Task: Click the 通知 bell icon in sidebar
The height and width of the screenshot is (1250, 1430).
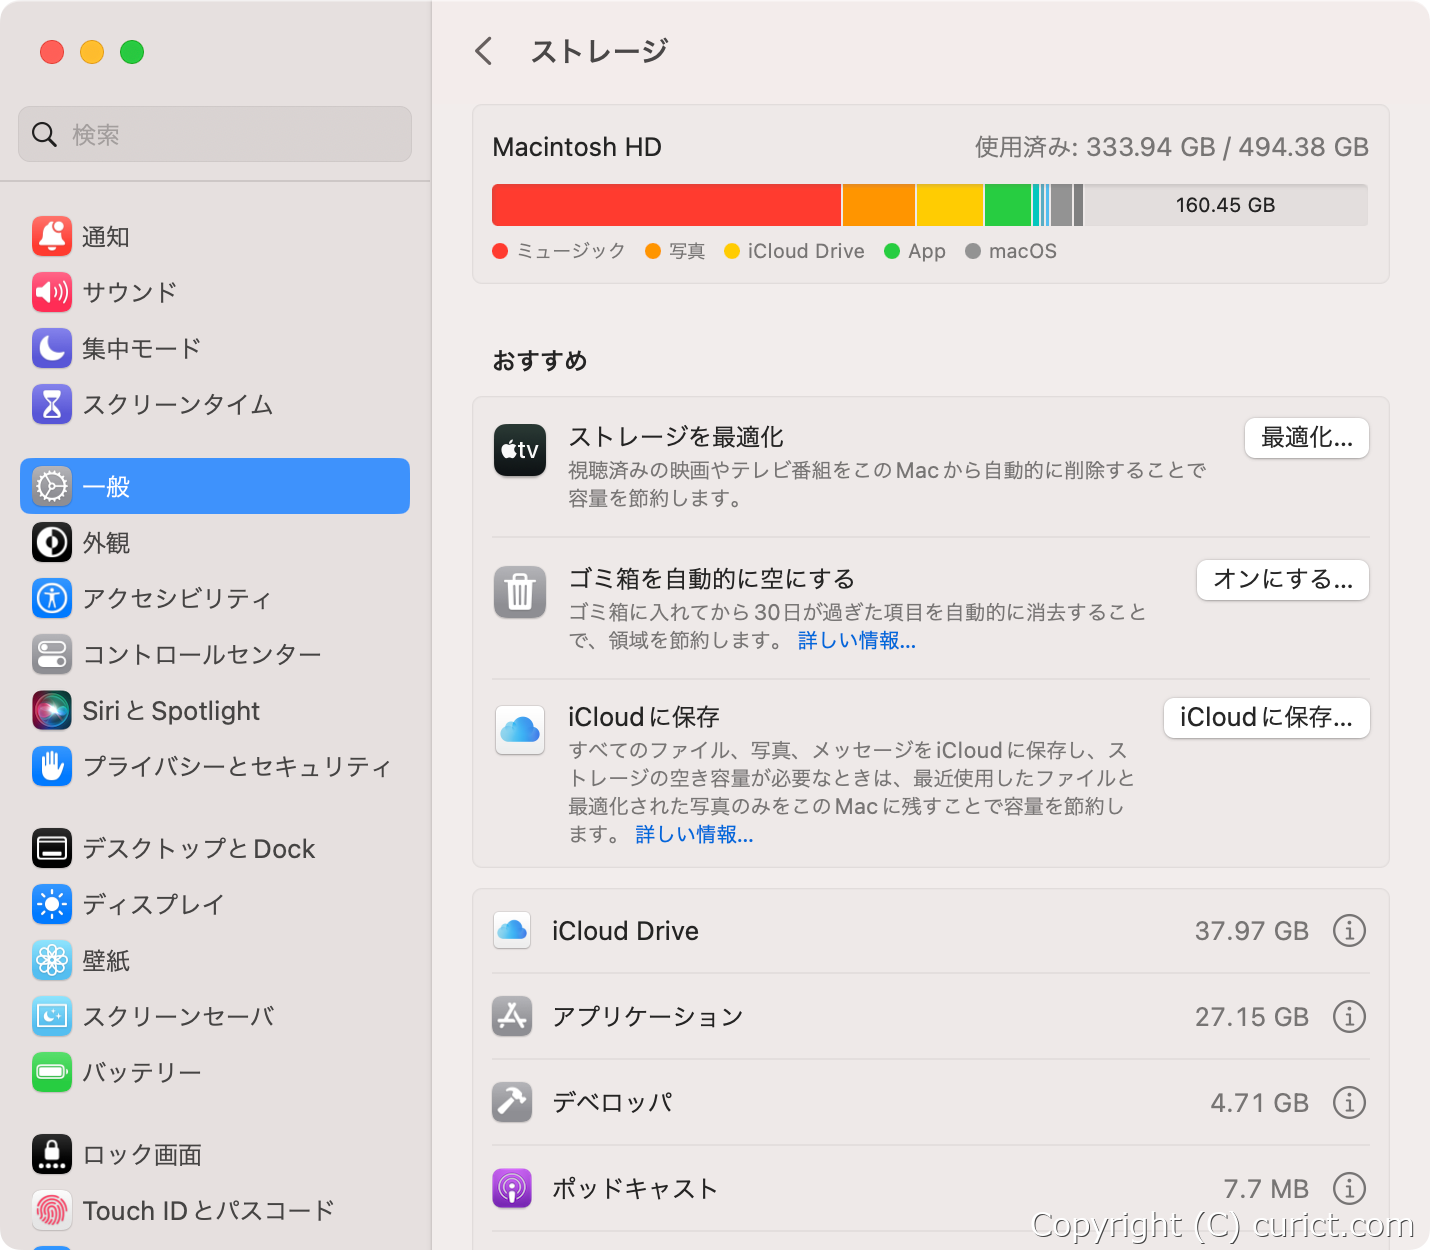Action: tap(52, 236)
